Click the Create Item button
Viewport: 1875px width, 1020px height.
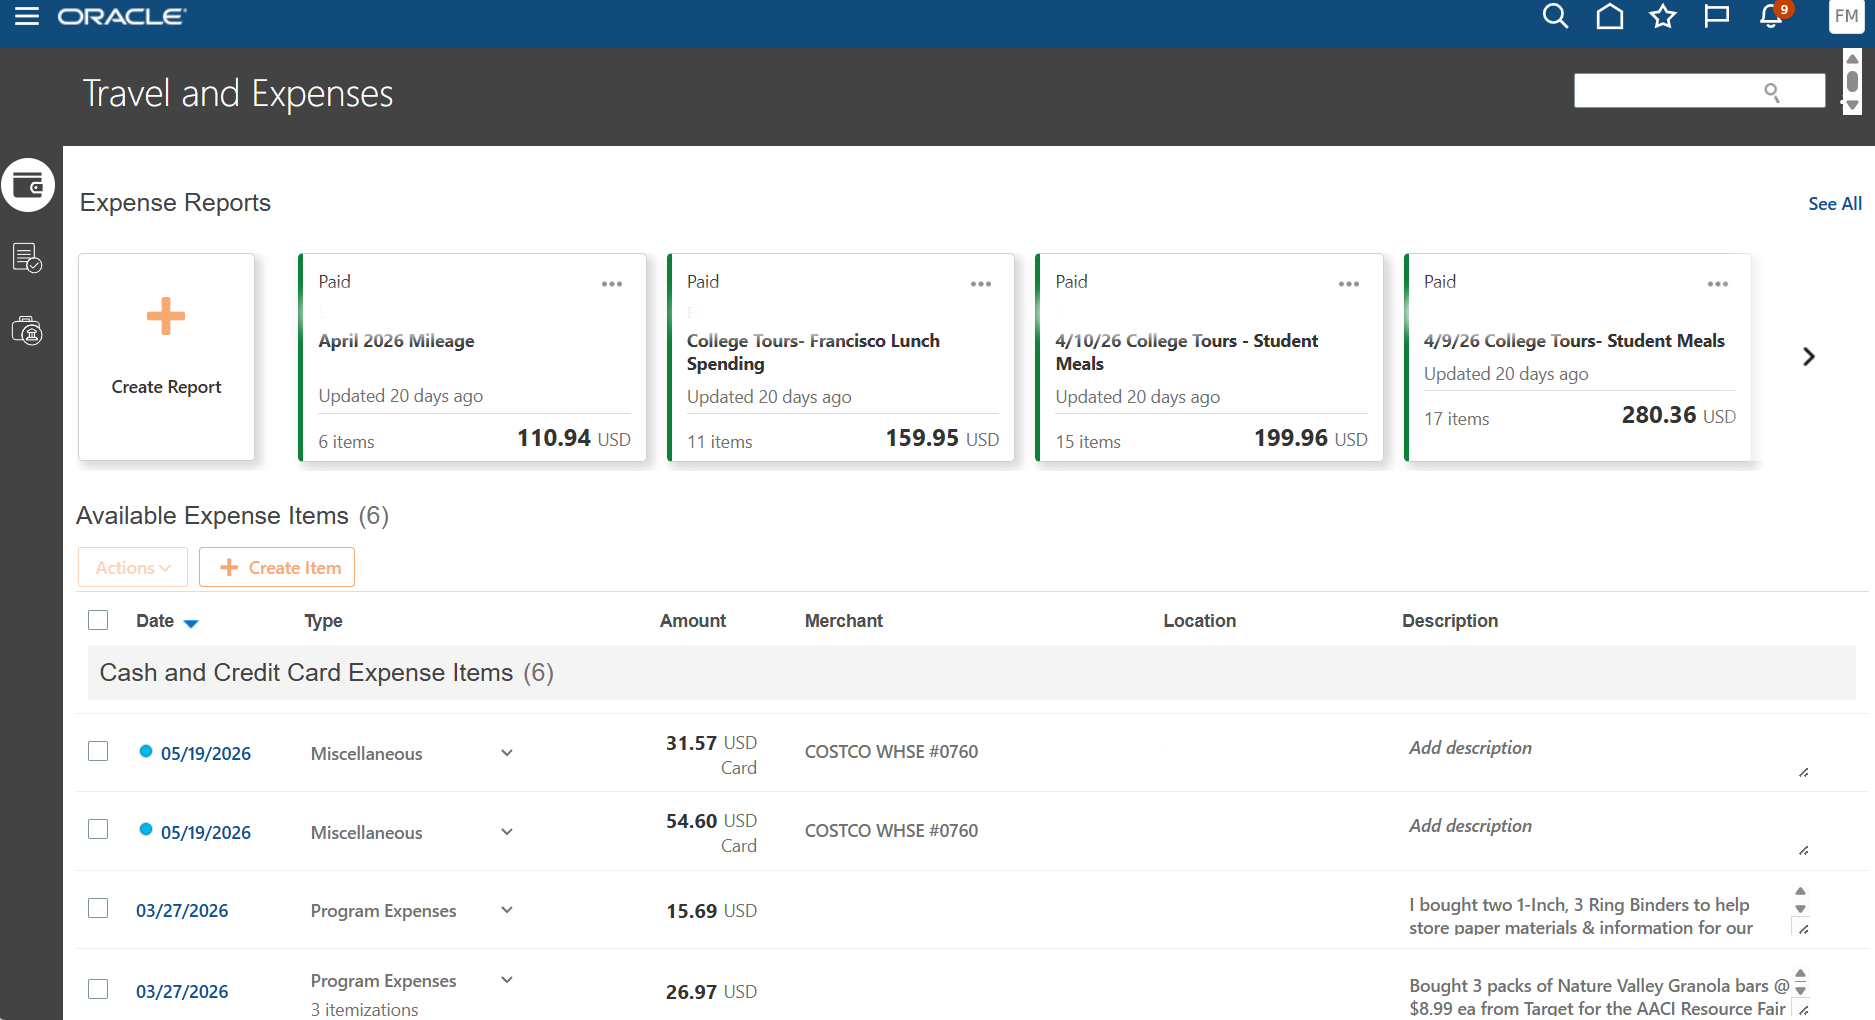tap(277, 567)
